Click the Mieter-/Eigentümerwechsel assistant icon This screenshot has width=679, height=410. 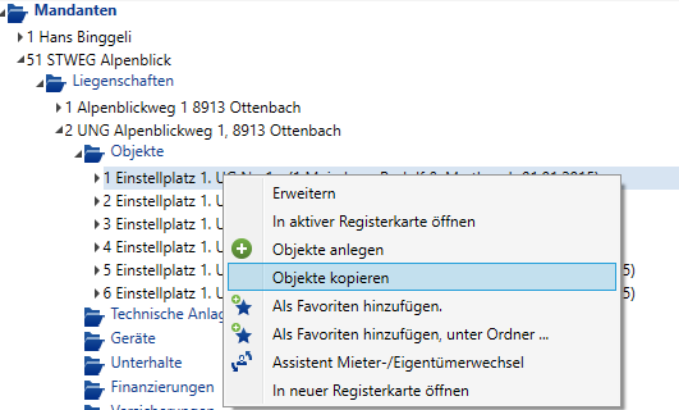point(242,362)
